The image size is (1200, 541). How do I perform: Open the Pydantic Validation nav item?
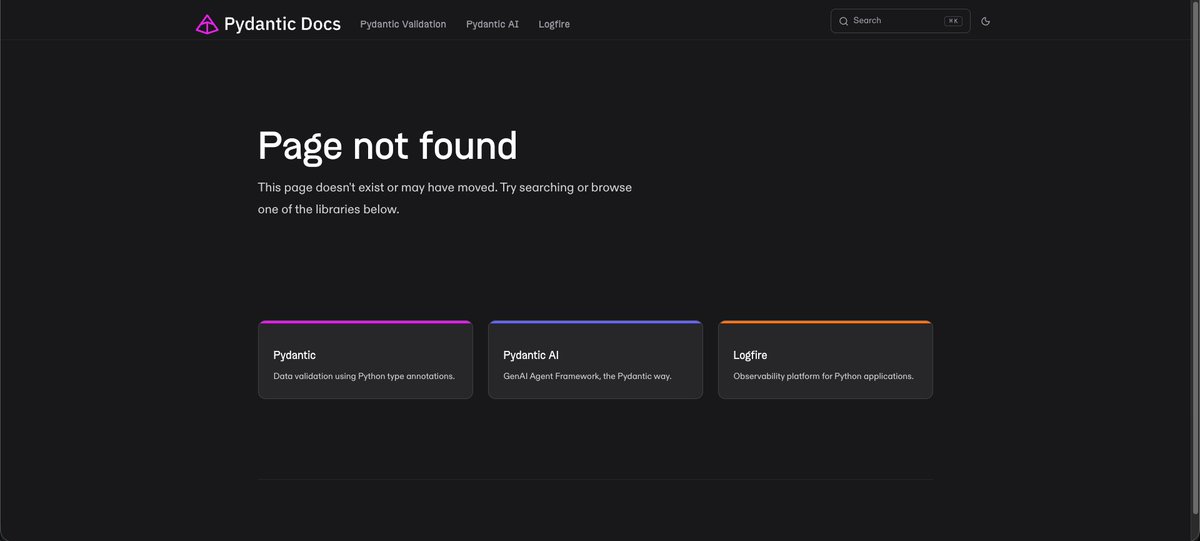click(x=403, y=24)
